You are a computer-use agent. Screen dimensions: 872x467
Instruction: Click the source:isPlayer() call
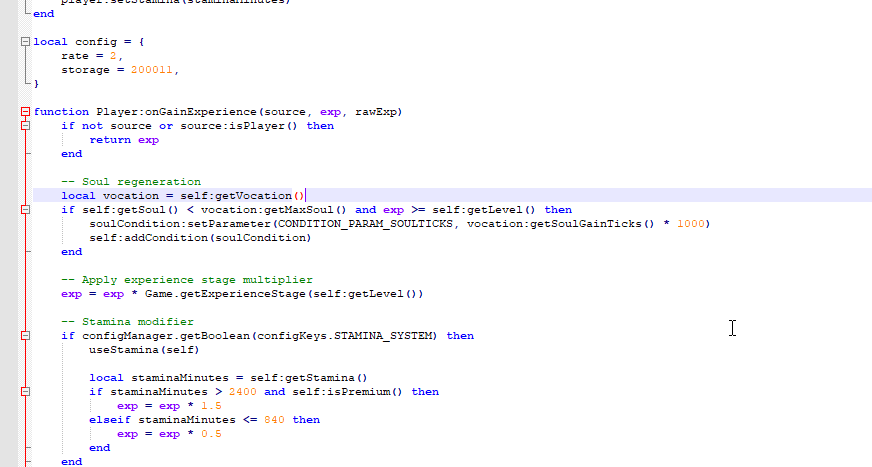click(239, 126)
